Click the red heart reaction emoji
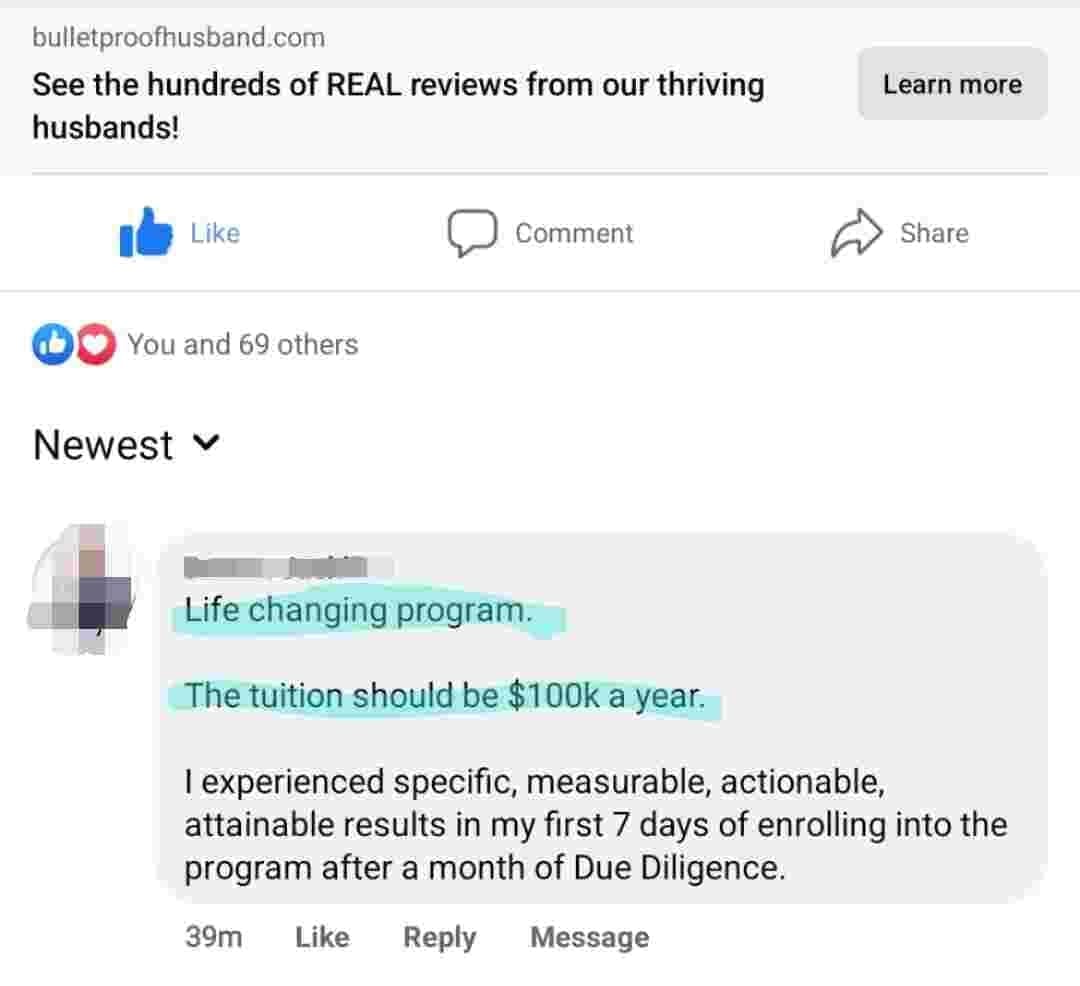This screenshot has height=986, width=1080. pyautogui.click(x=96, y=345)
